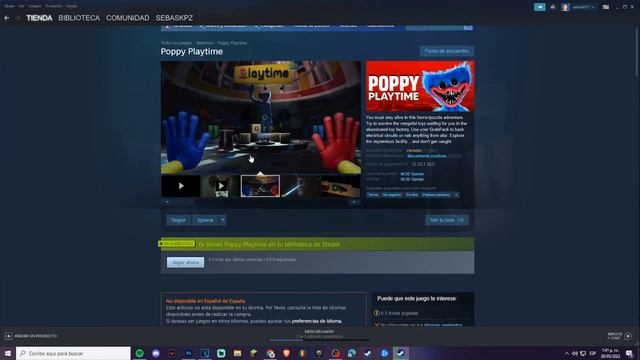Click the thumbnail strip right scroll arrow
640x360 pixels.
click(354, 202)
